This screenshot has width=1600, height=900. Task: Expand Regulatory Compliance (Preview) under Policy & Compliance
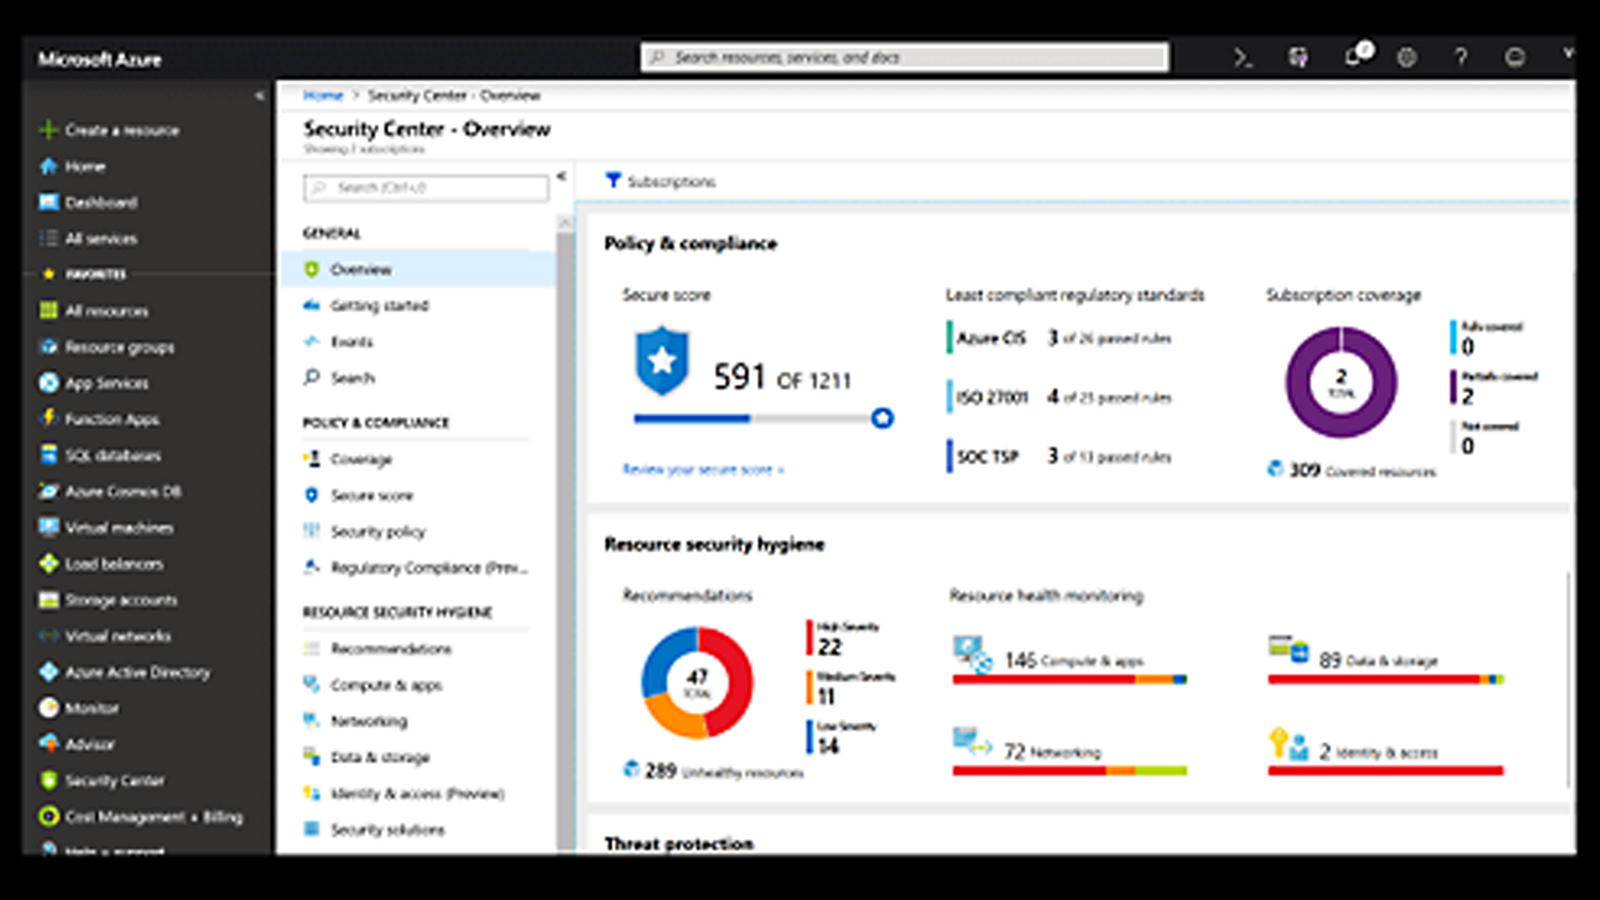[426, 567]
